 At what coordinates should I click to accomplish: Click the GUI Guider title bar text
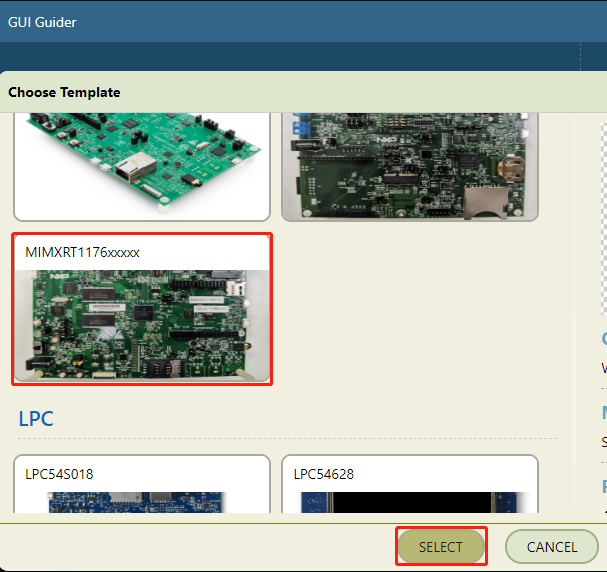(x=42, y=22)
